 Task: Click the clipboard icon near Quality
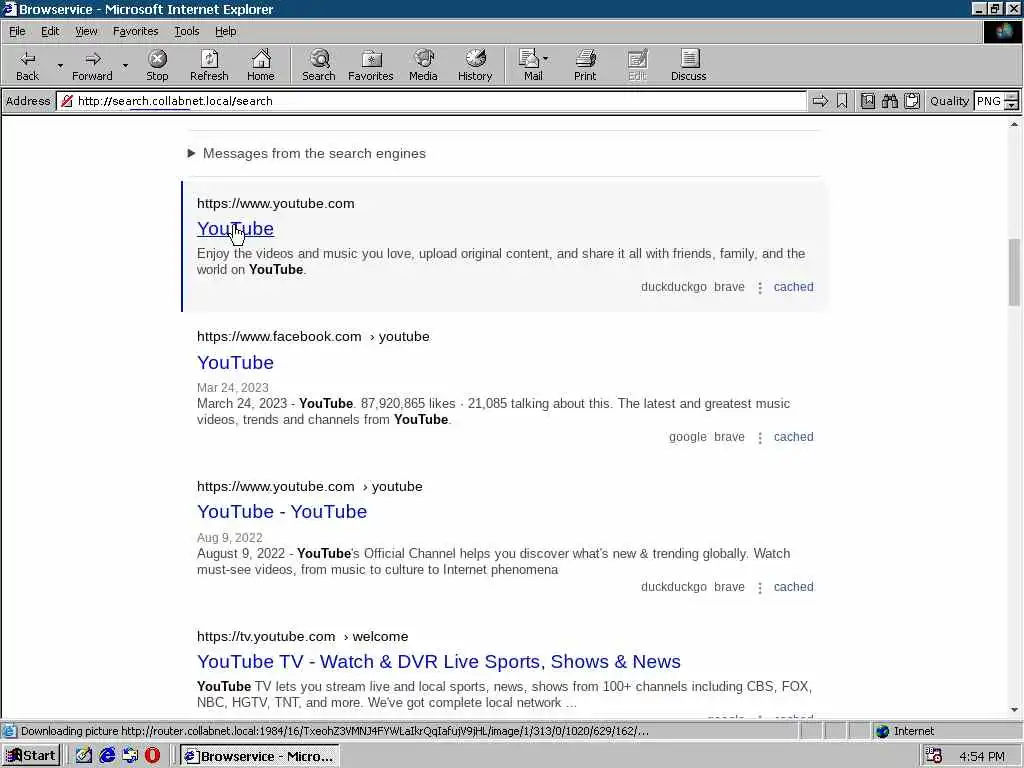point(912,101)
